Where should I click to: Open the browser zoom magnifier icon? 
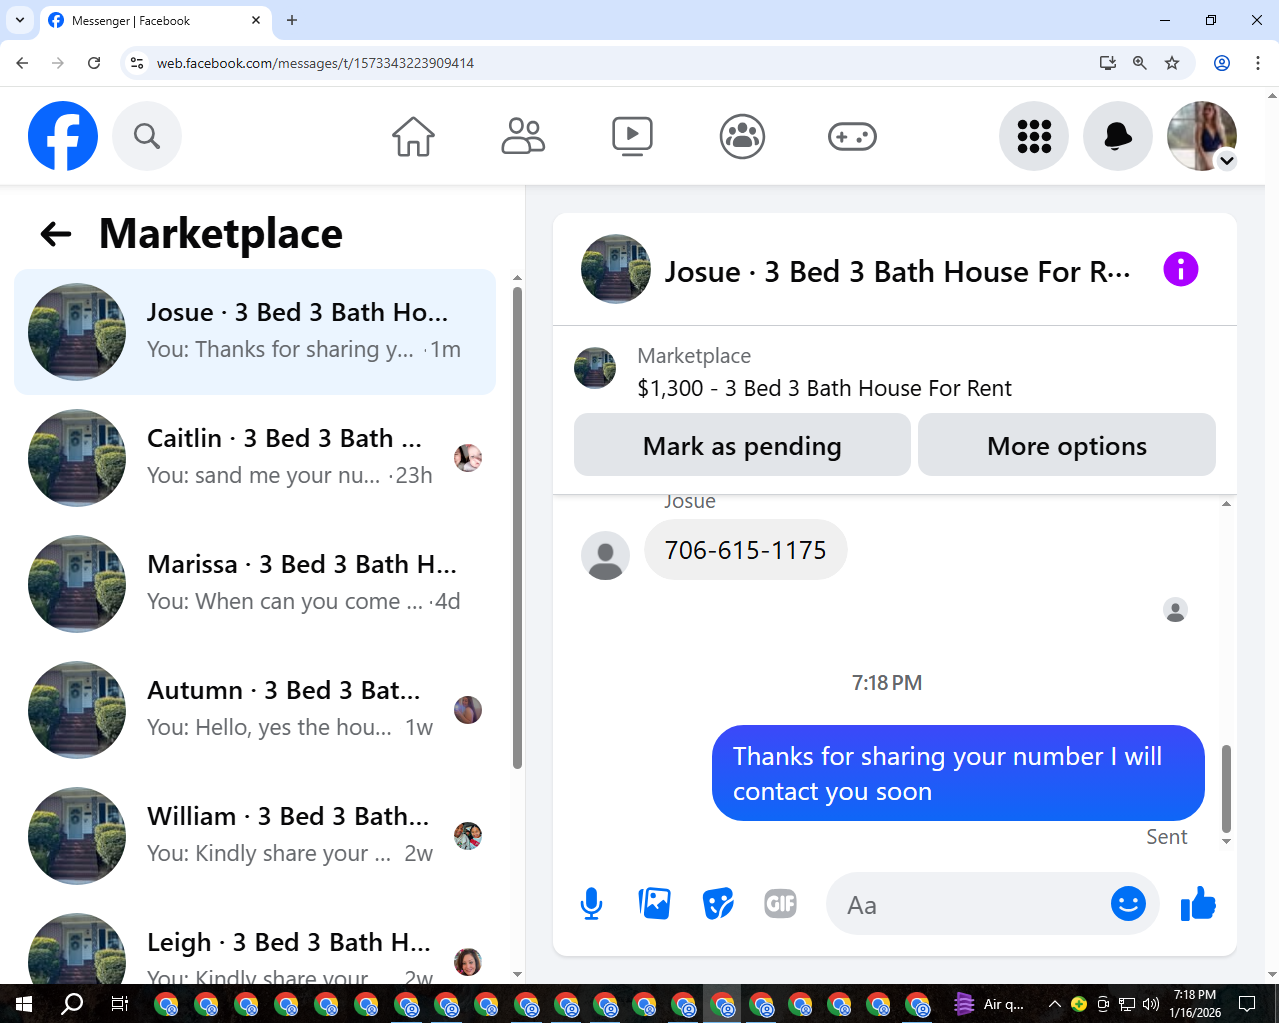(x=1140, y=63)
